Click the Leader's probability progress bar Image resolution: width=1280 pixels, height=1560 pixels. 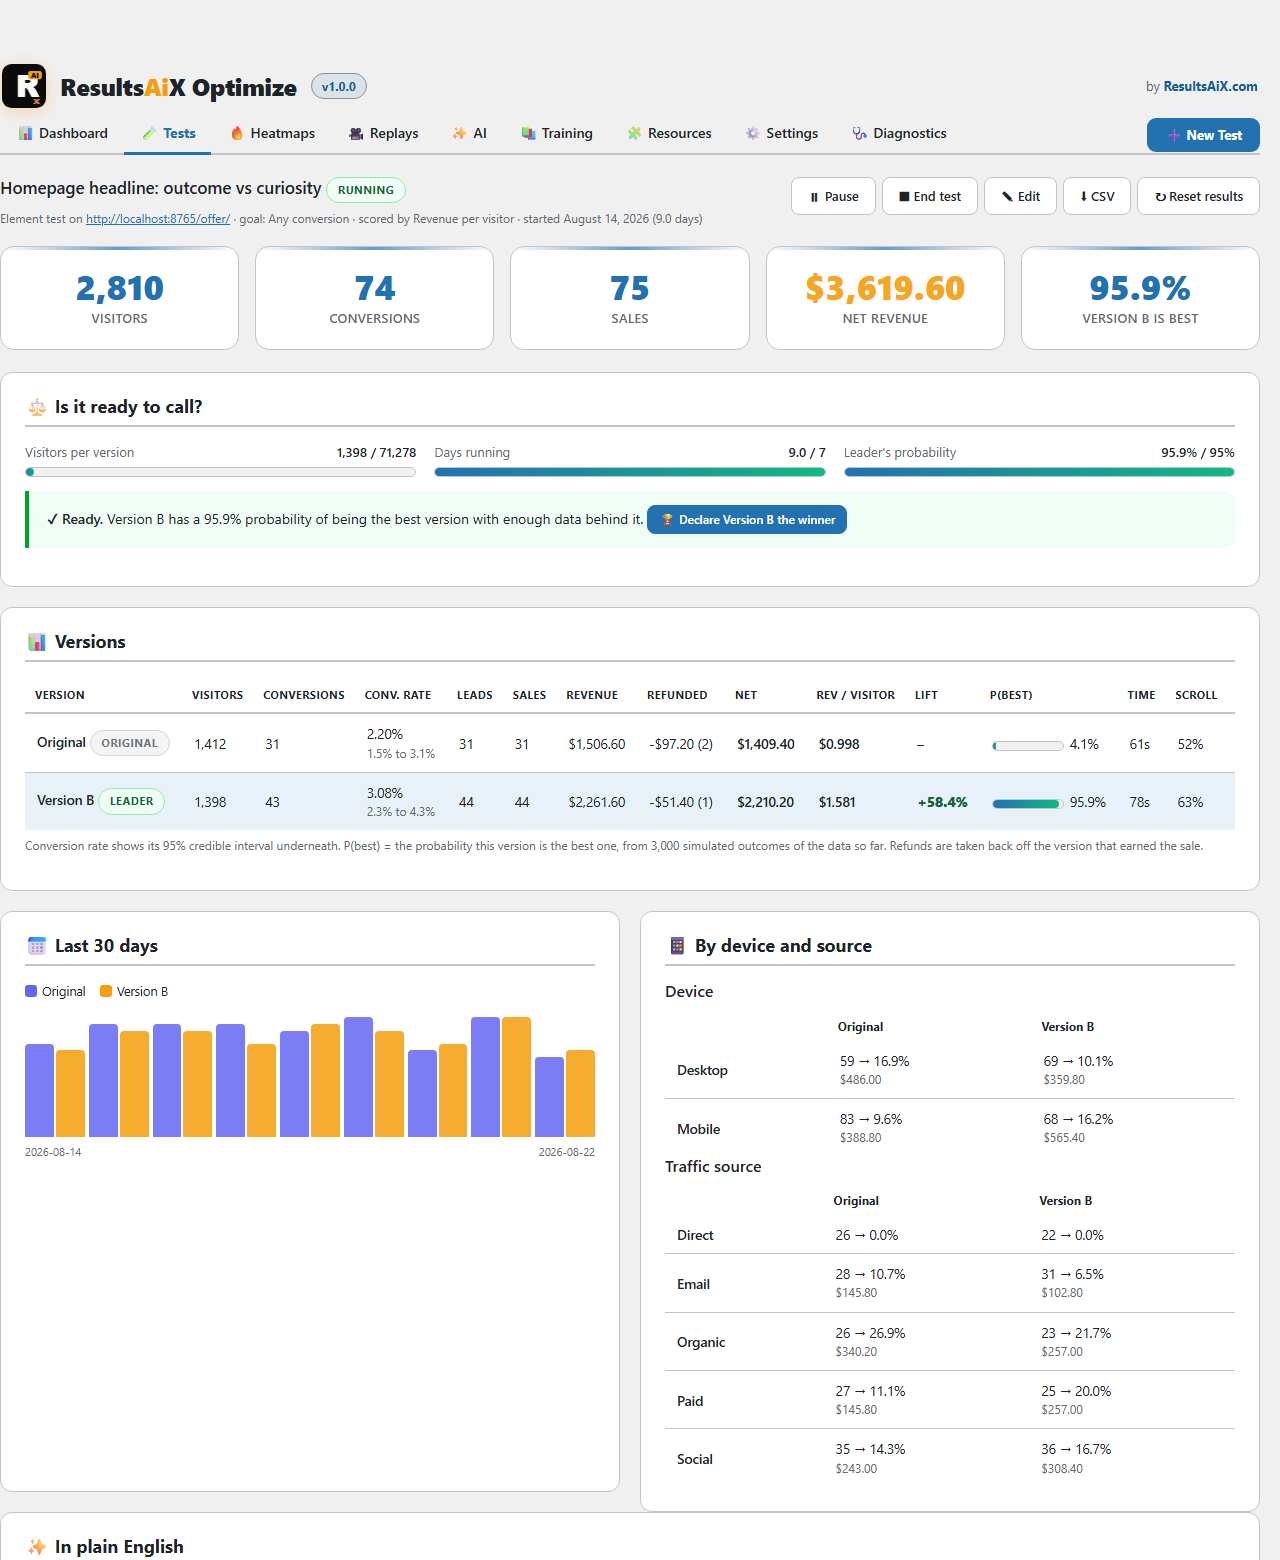tap(1039, 472)
